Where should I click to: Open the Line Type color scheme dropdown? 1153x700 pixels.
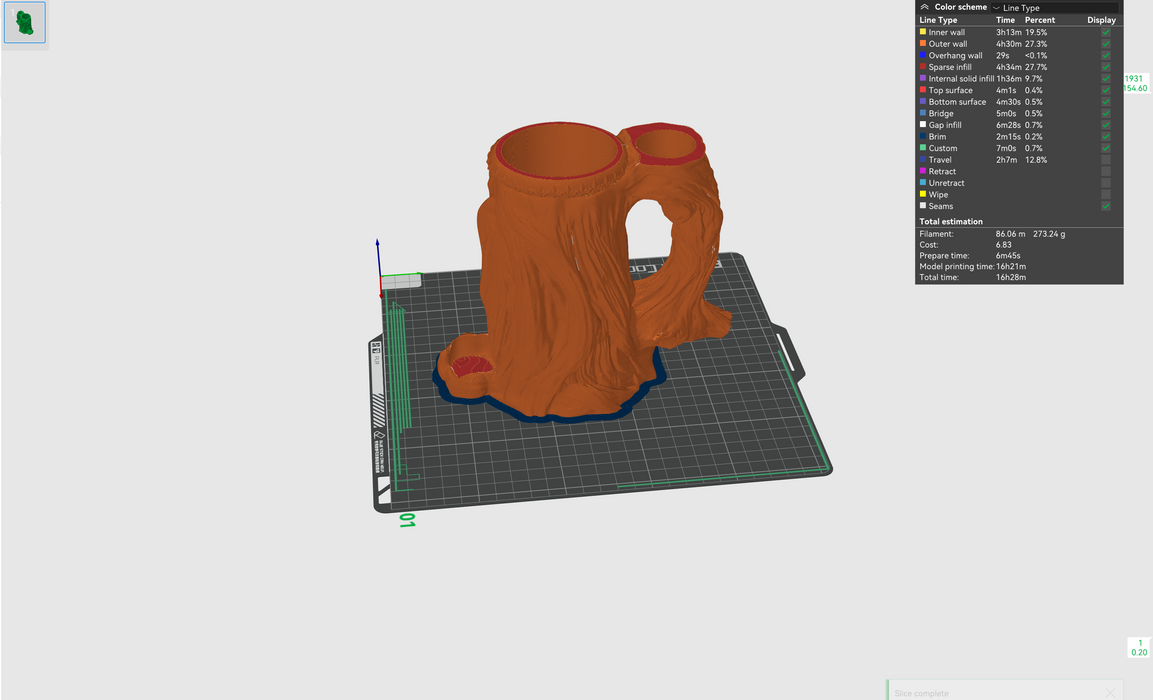point(1050,8)
